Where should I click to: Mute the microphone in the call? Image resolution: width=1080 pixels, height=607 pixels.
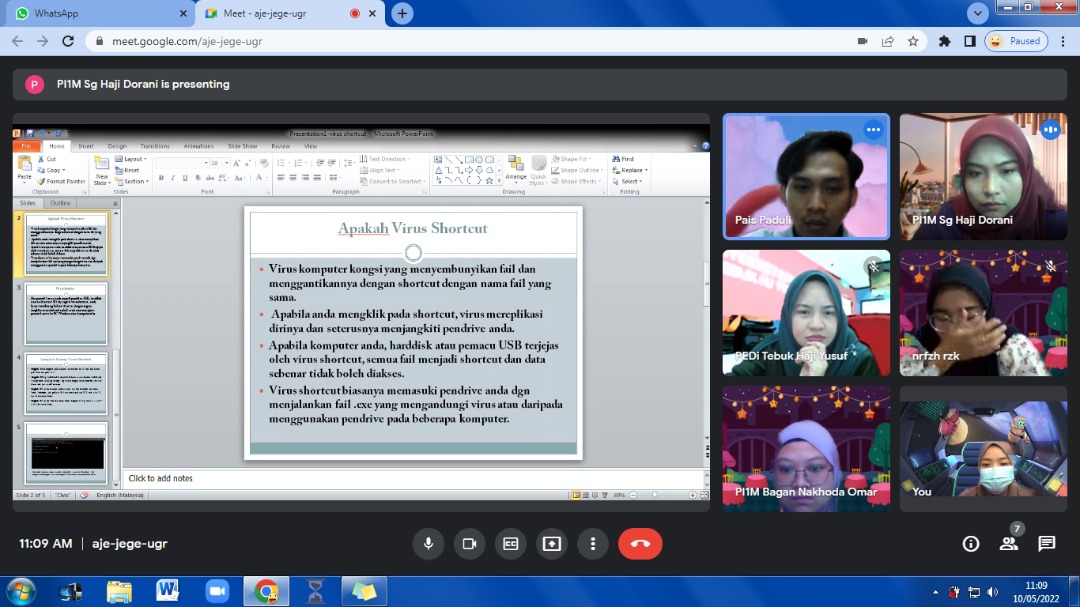428,543
